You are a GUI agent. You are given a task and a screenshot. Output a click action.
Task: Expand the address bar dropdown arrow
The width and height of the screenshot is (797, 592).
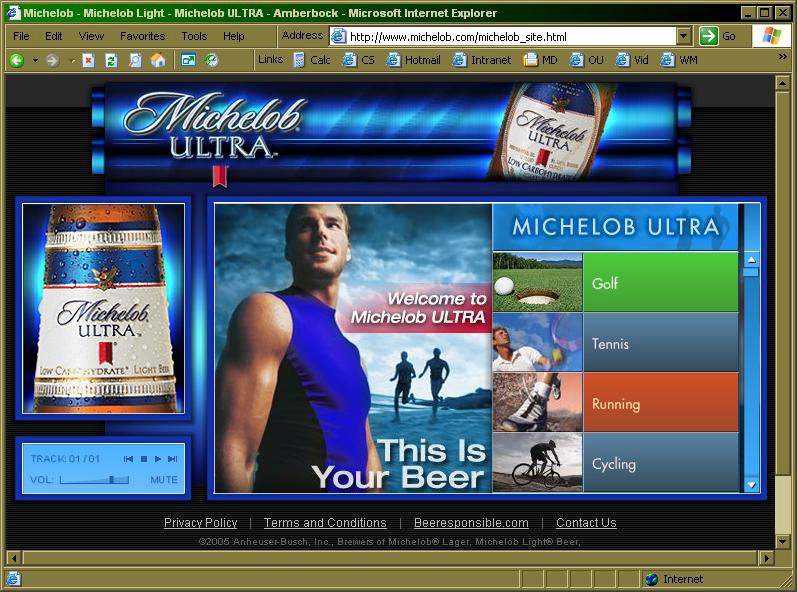(684, 36)
